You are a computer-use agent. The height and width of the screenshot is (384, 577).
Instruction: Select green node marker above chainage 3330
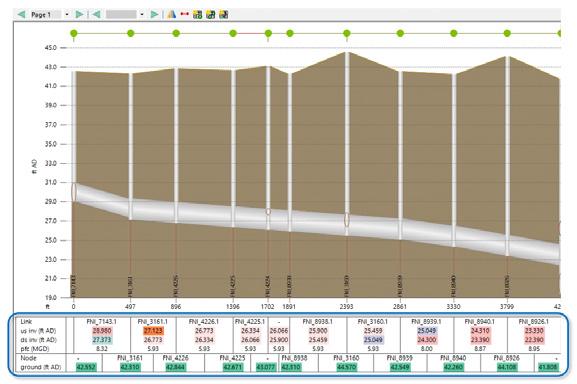coord(453,33)
